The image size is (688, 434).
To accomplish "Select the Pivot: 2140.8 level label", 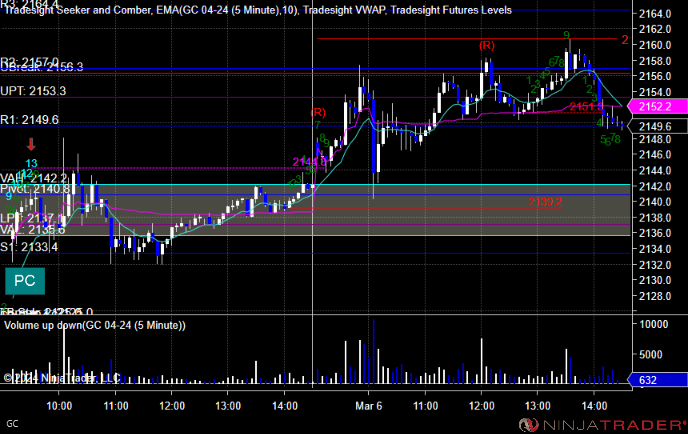I will (x=35, y=189).
